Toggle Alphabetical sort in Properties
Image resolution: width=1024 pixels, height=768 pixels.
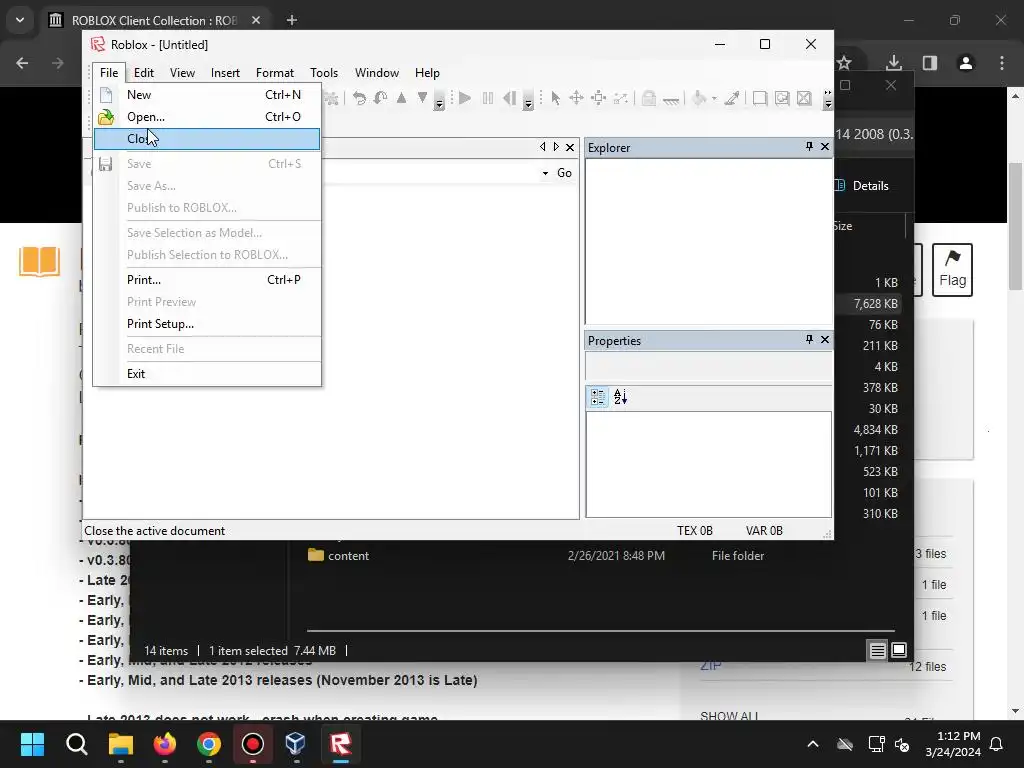620,396
